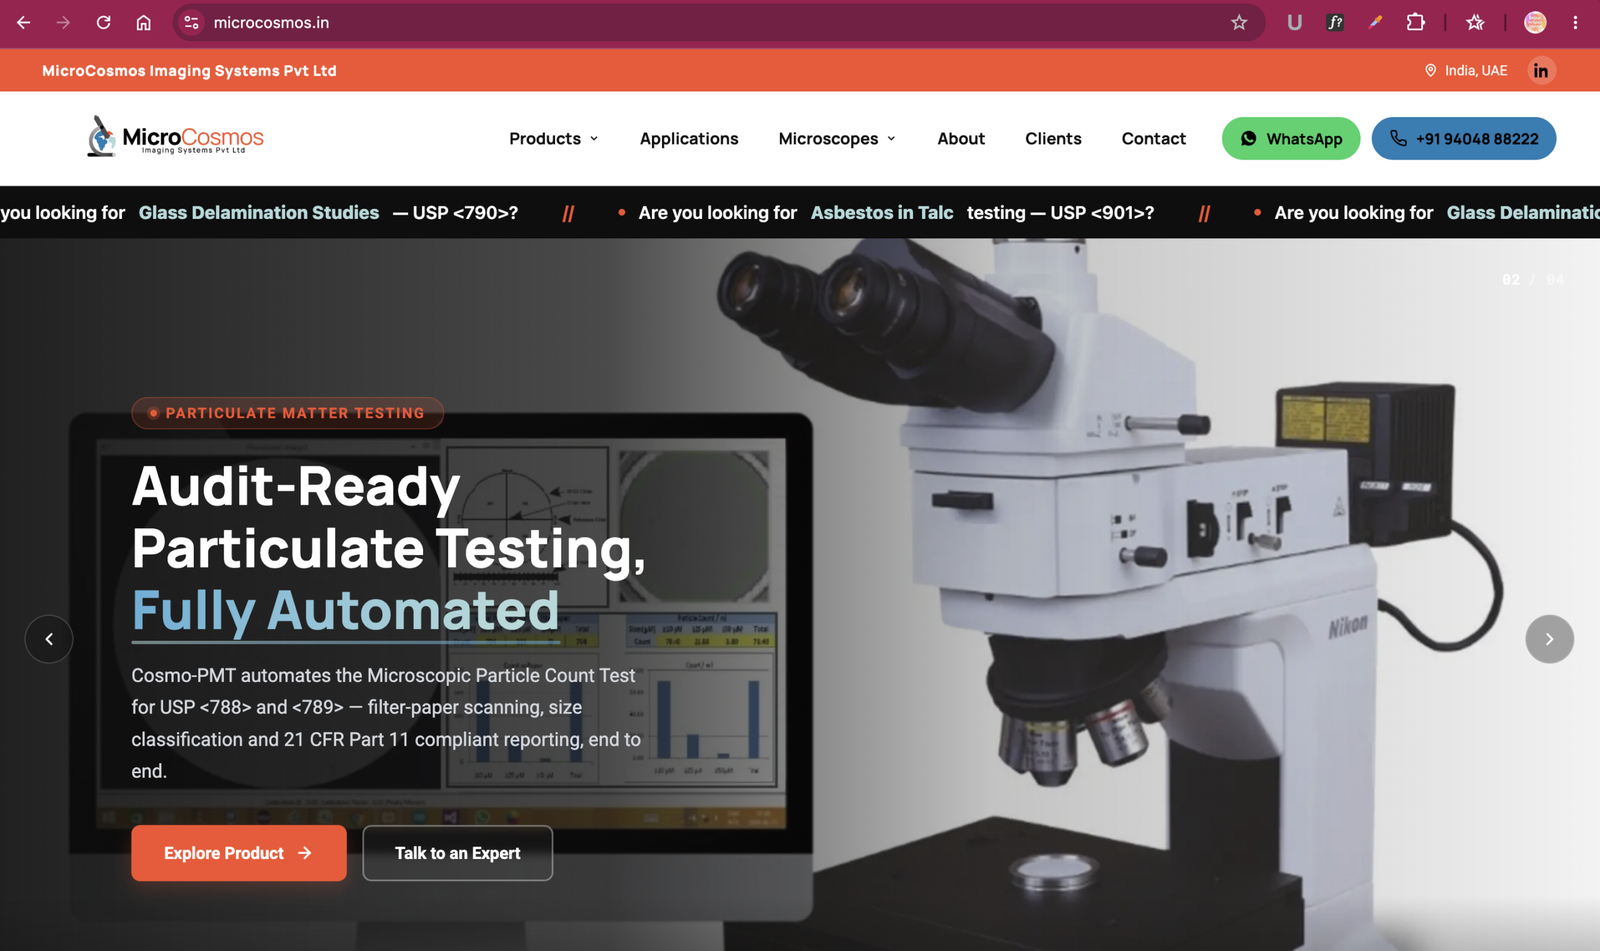Call +91 94048 88222 button

coord(1464,139)
